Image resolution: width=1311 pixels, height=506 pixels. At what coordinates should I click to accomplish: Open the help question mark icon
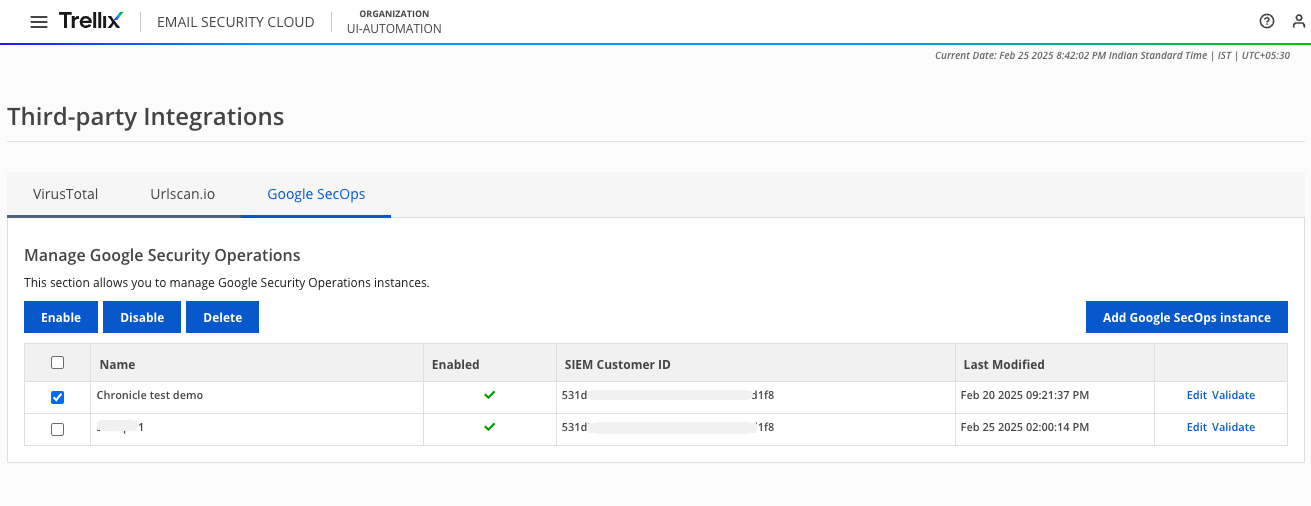1267,21
